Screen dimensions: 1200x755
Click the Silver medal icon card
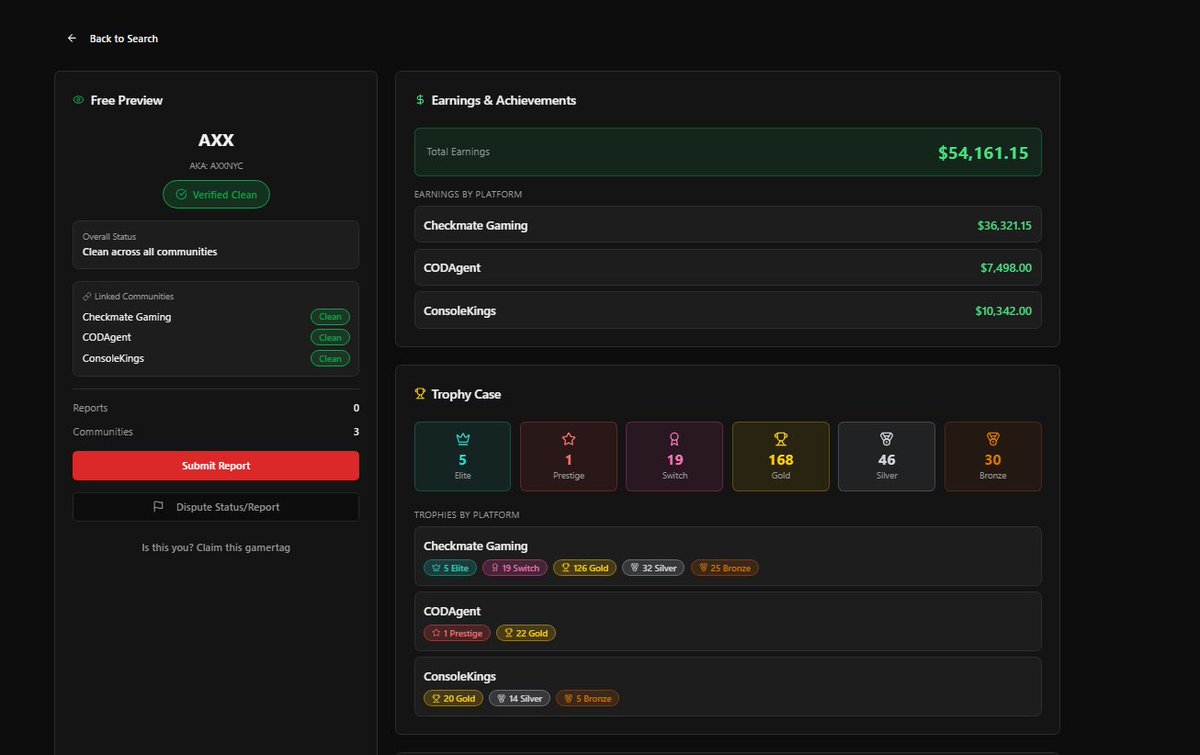(x=887, y=456)
